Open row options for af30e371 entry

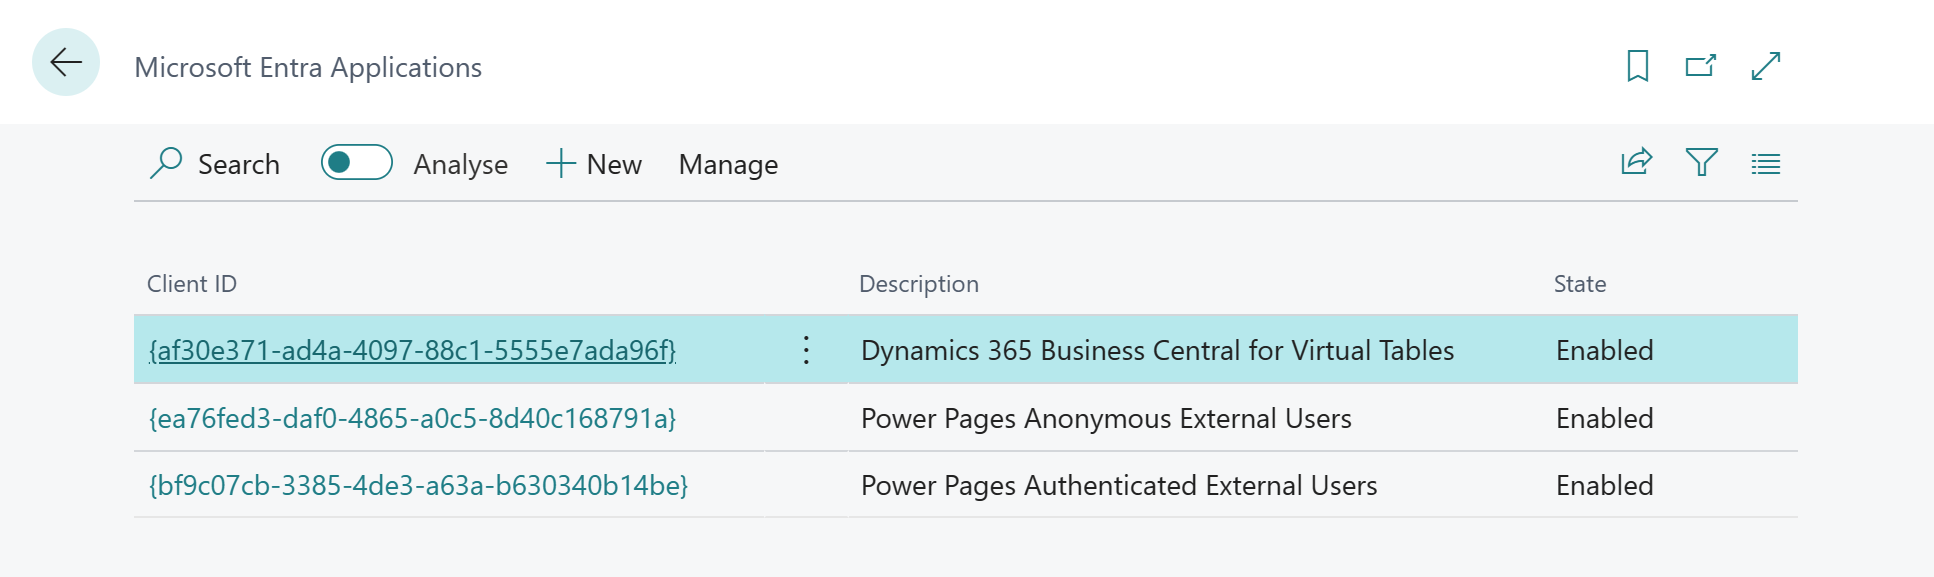[x=806, y=350]
